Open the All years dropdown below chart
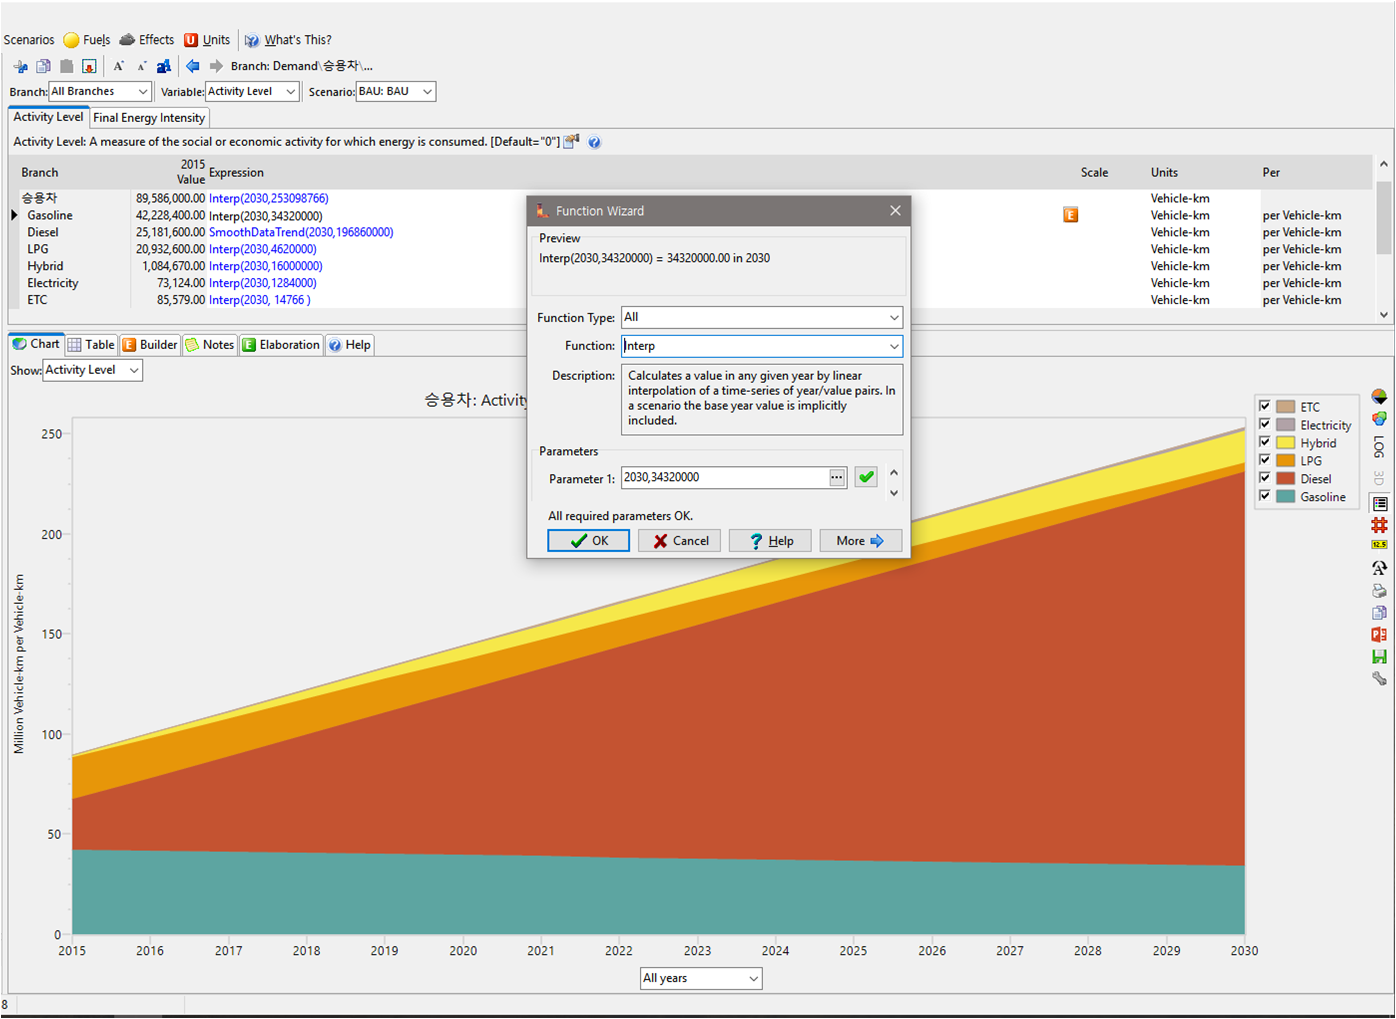The image size is (1396, 1019). [x=701, y=978]
